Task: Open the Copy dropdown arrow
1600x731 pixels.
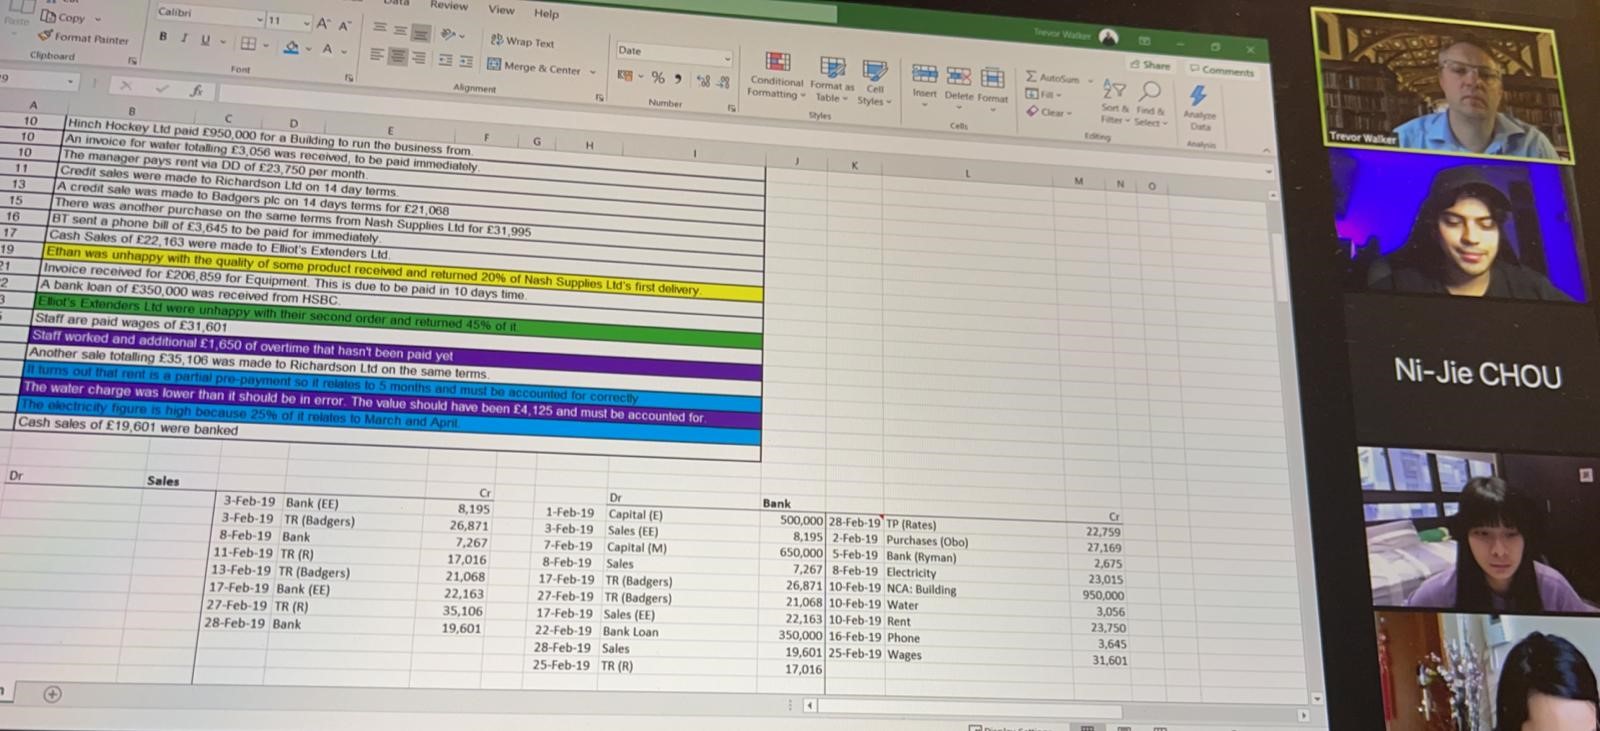Action: tap(98, 19)
